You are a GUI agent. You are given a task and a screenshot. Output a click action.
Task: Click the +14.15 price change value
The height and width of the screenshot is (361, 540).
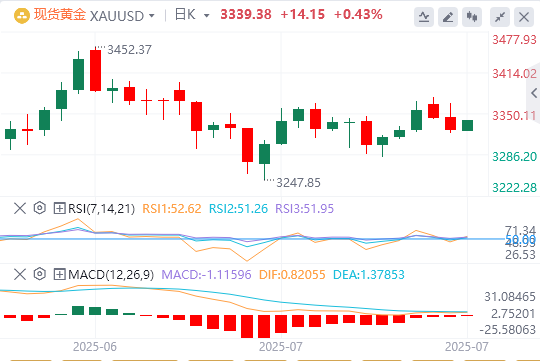point(302,15)
